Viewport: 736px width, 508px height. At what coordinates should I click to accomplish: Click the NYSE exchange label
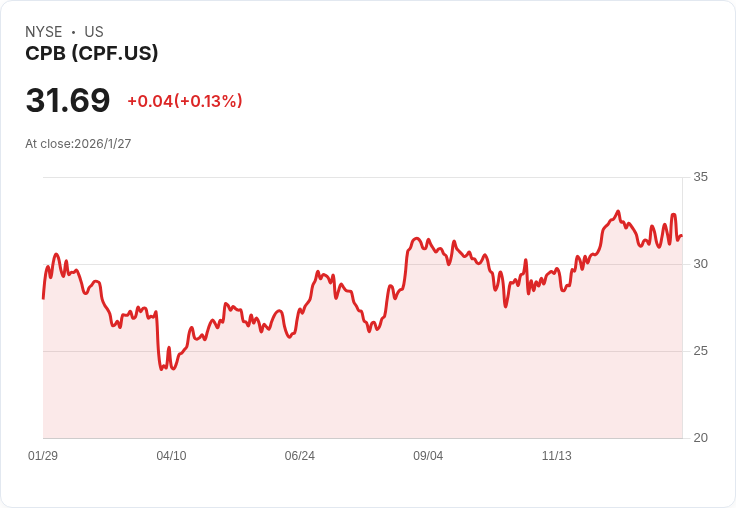(x=44, y=31)
